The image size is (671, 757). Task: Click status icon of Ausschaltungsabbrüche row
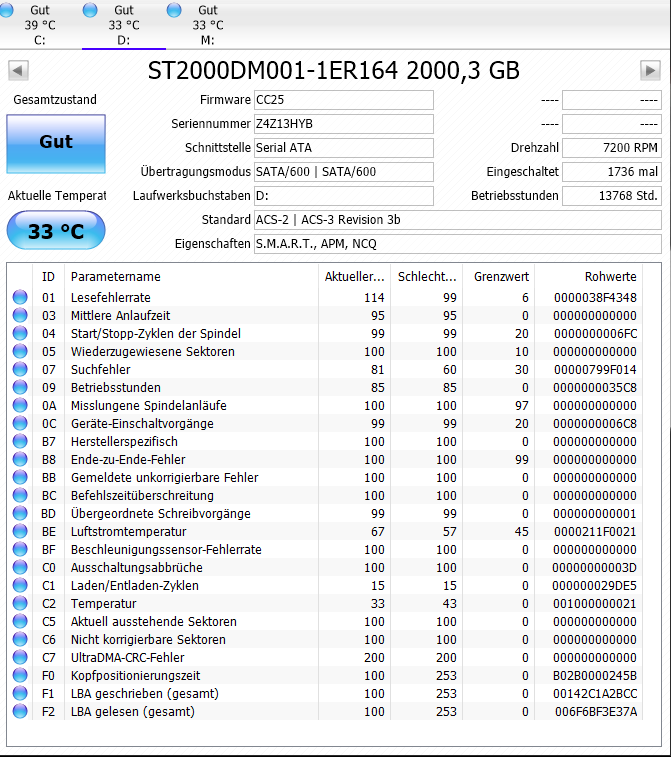(x=20, y=567)
